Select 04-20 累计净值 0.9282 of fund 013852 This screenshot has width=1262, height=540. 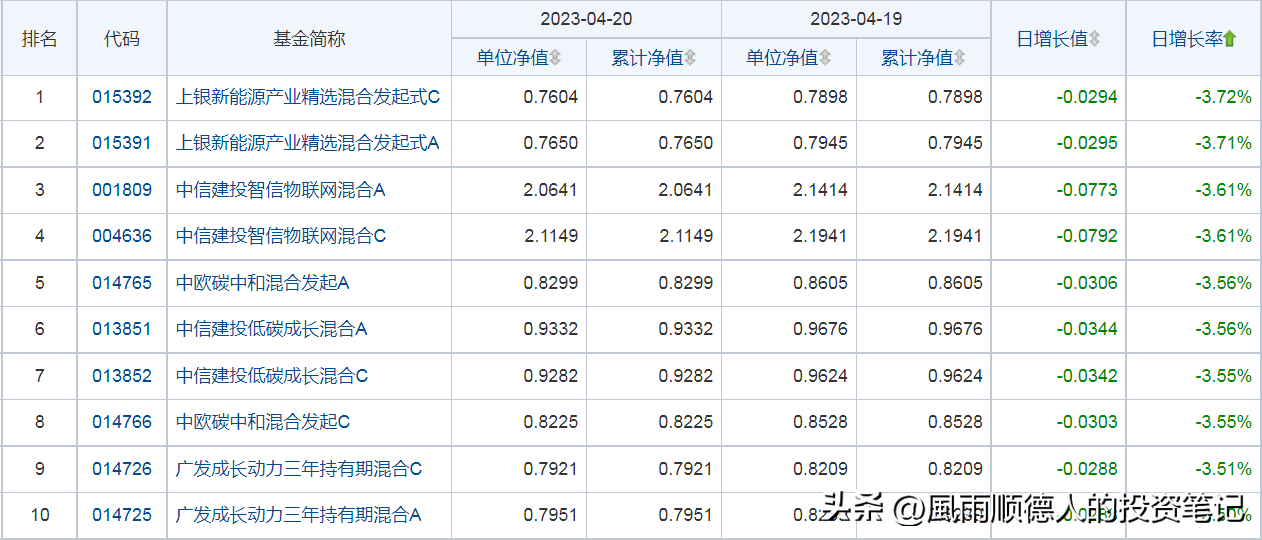686,376
